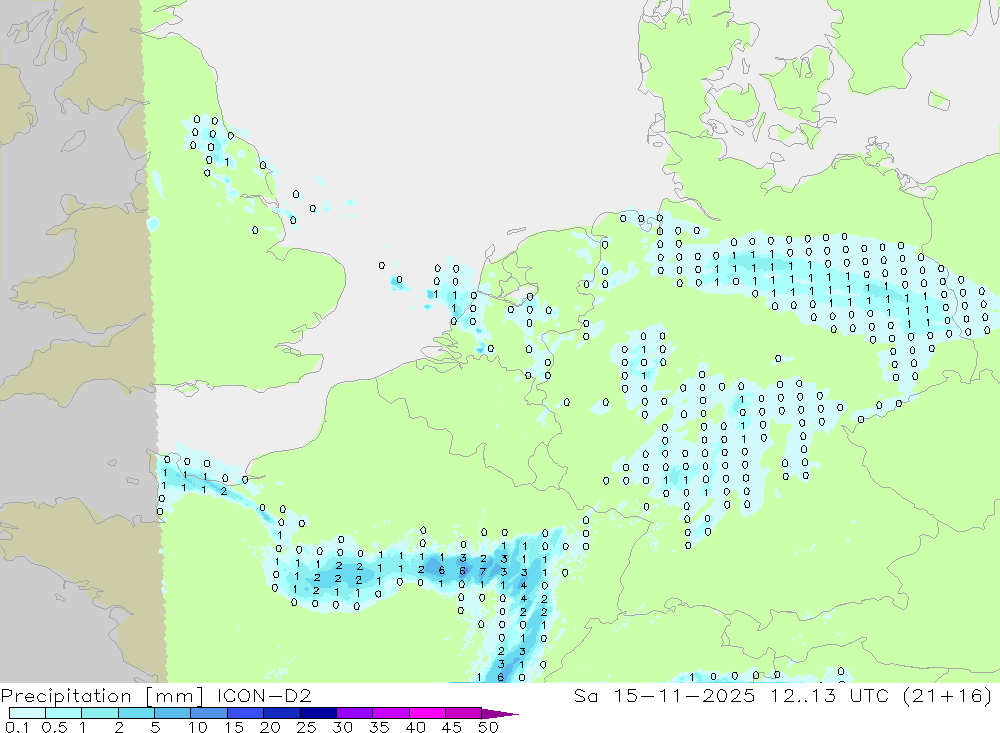
Task: Click the legend tick label "20"
Action: pos(270,727)
